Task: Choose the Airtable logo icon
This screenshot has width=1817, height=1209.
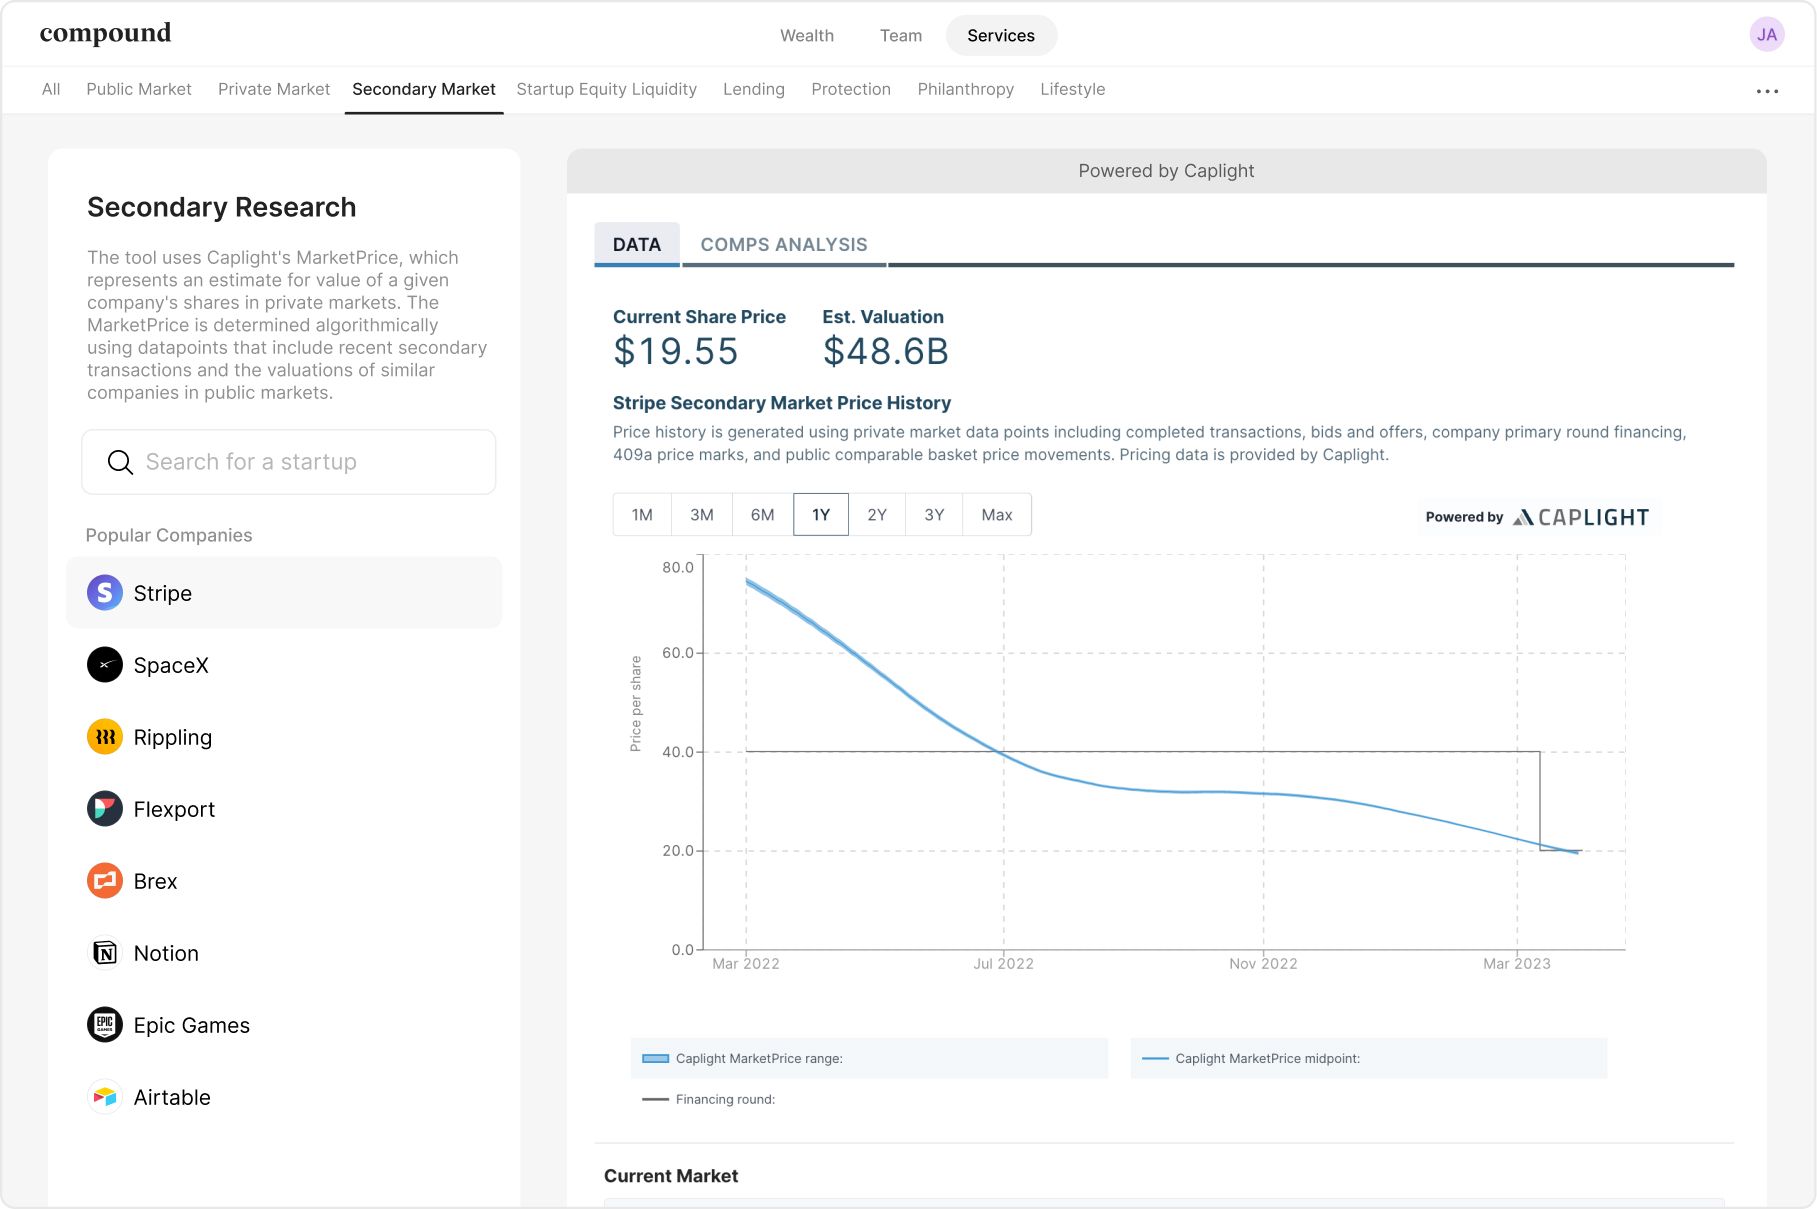Action: (x=105, y=1097)
